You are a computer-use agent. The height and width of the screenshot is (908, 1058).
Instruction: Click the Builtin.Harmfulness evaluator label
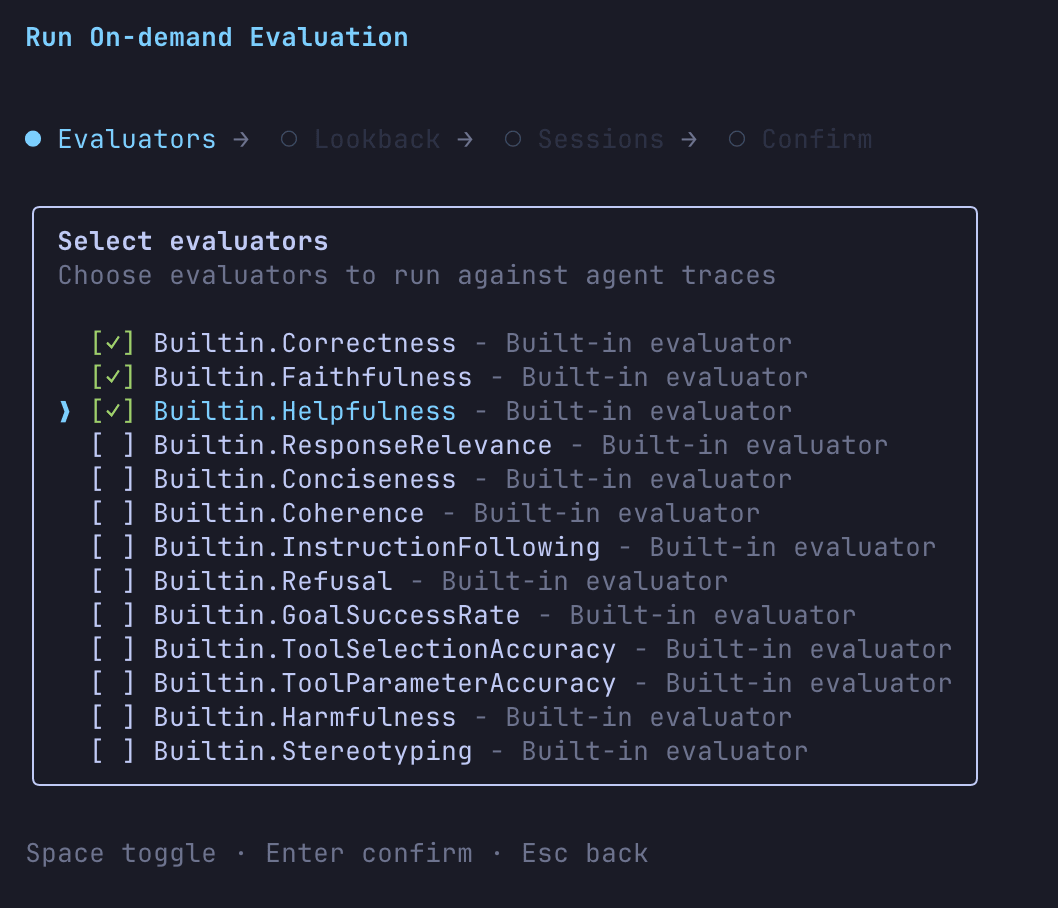point(304,718)
